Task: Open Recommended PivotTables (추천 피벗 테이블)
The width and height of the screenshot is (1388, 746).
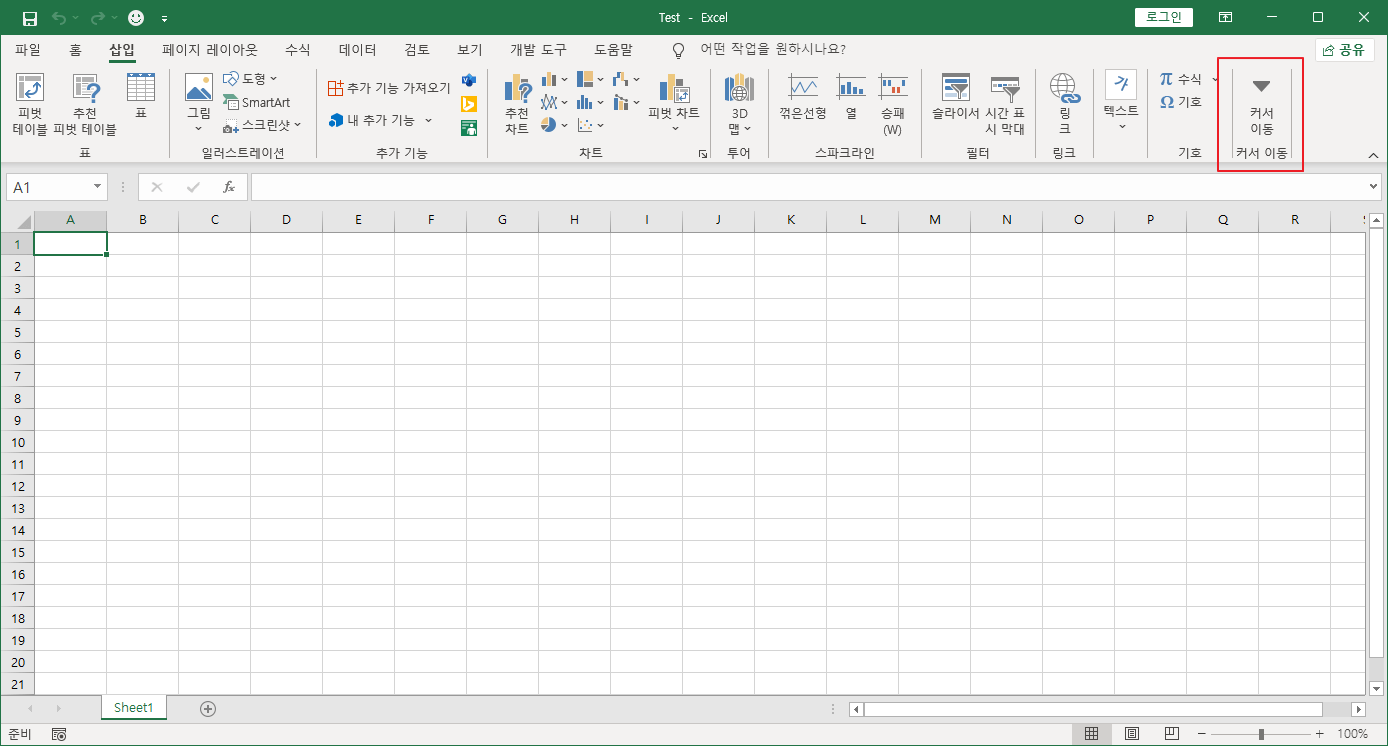Action: (85, 104)
